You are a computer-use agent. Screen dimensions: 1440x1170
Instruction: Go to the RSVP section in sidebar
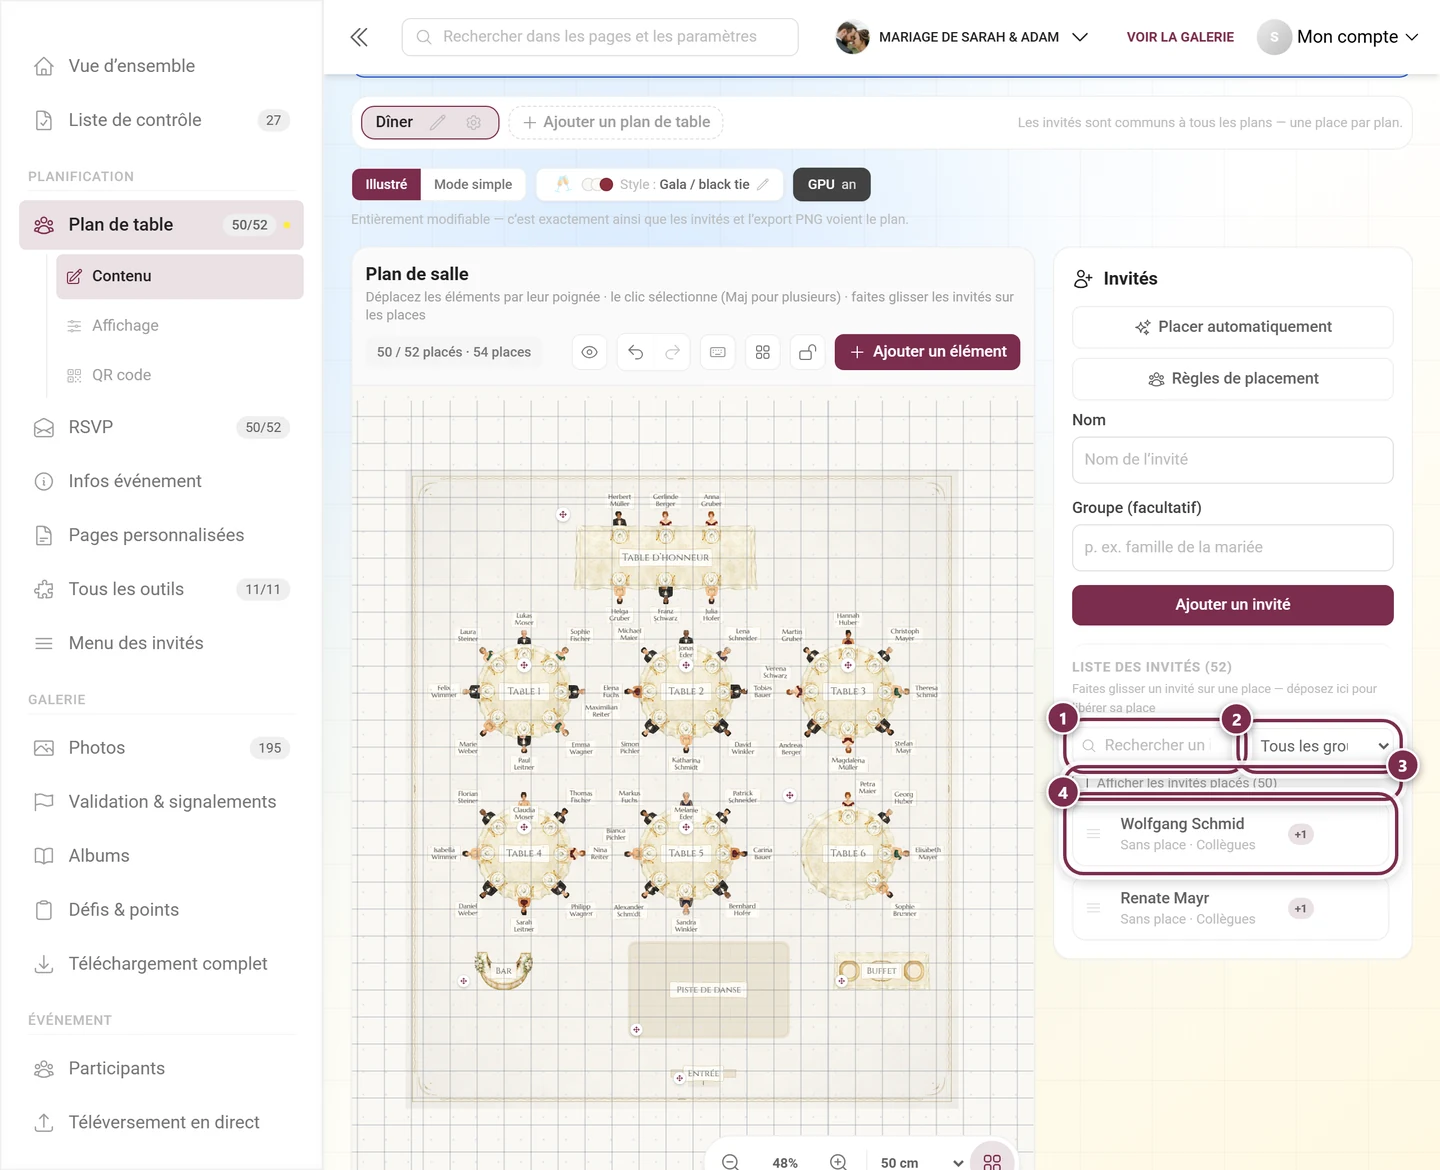[162, 427]
